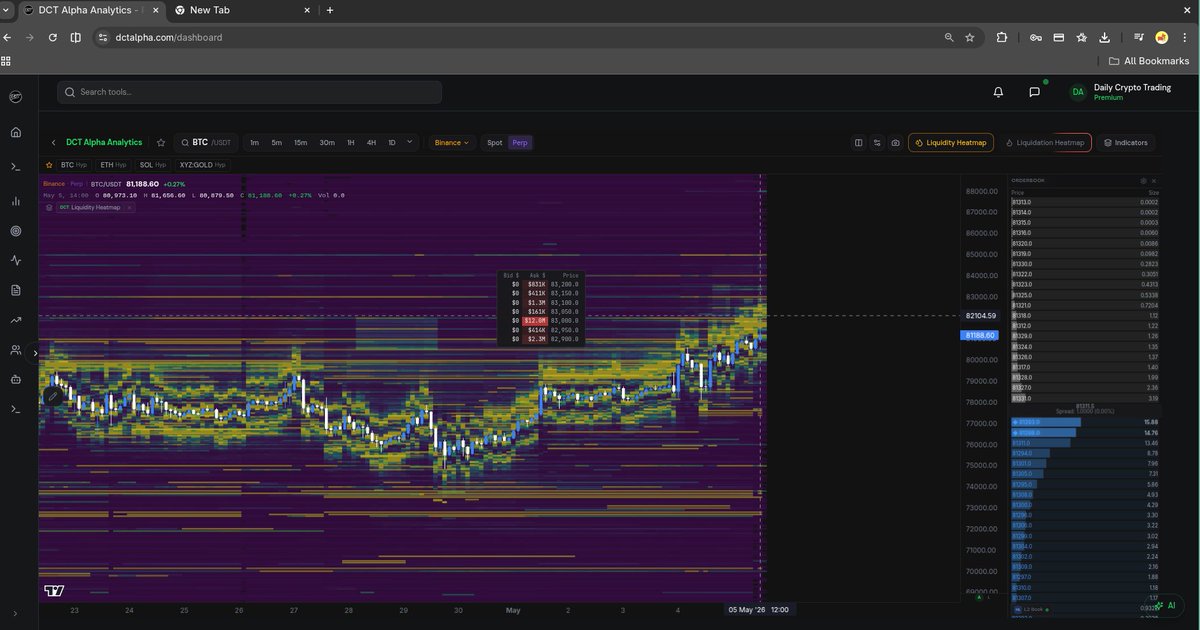Bookmark this page with the star
This screenshot has width=1200, height=630.
(969, 37)
